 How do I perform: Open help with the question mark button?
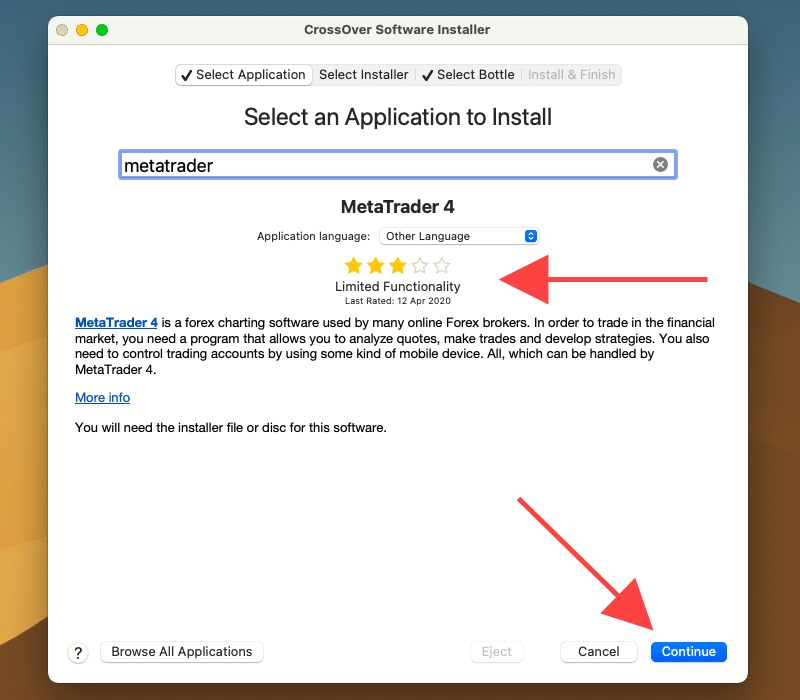coord(79,652)
